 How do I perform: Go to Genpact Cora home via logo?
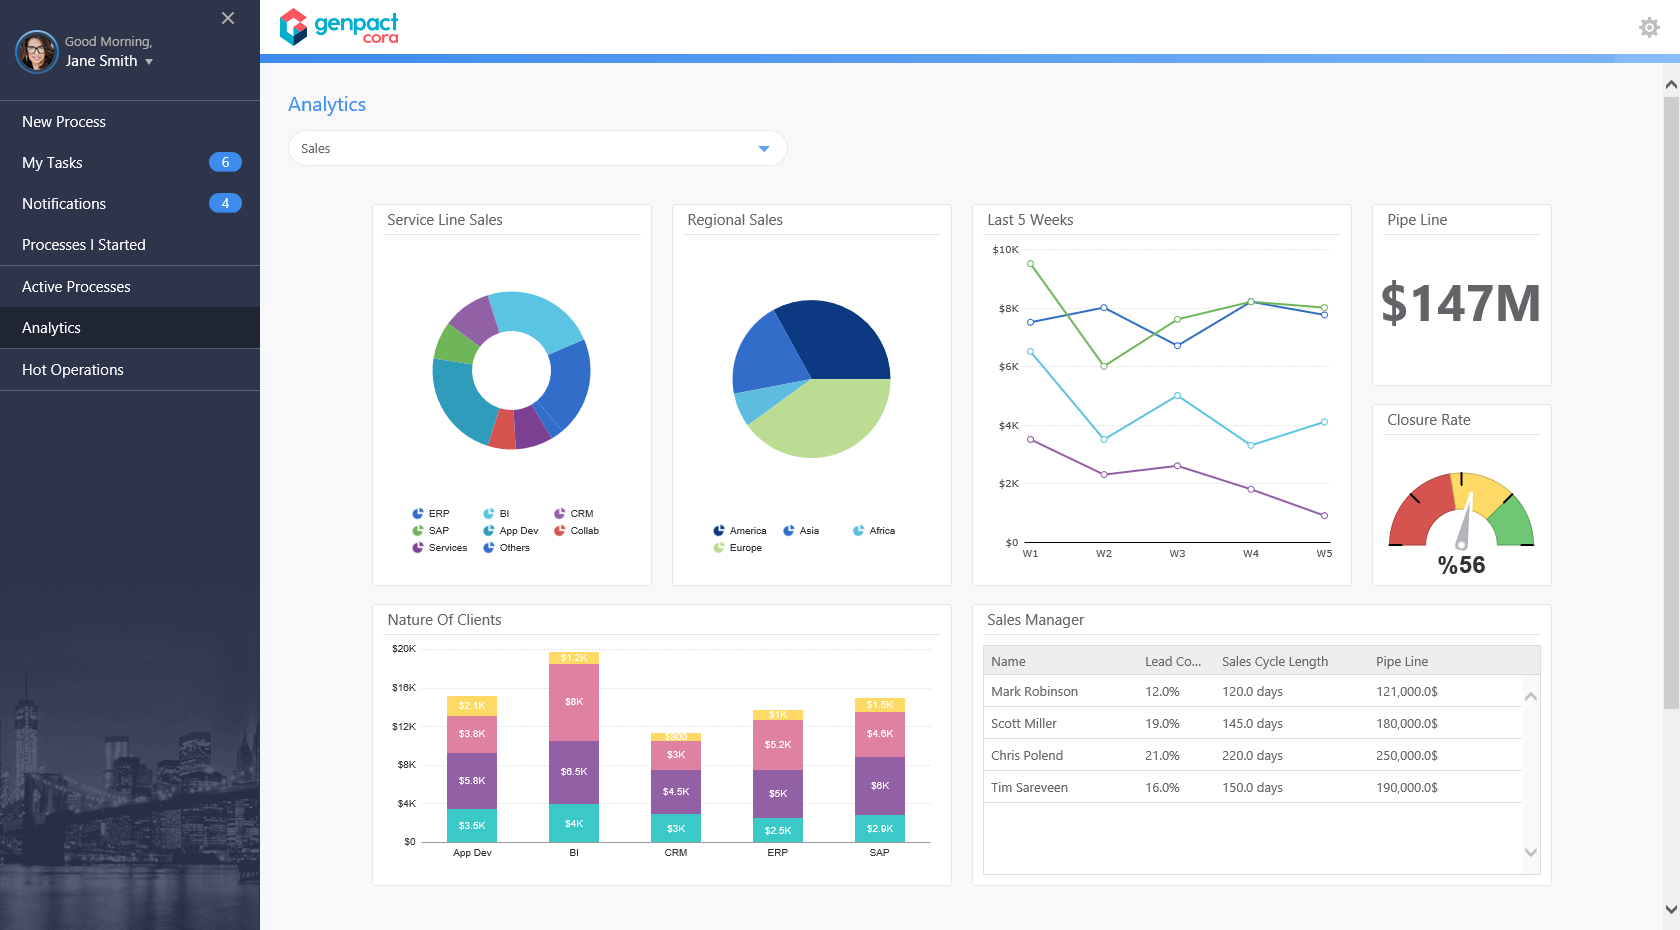tap(339, 27)
